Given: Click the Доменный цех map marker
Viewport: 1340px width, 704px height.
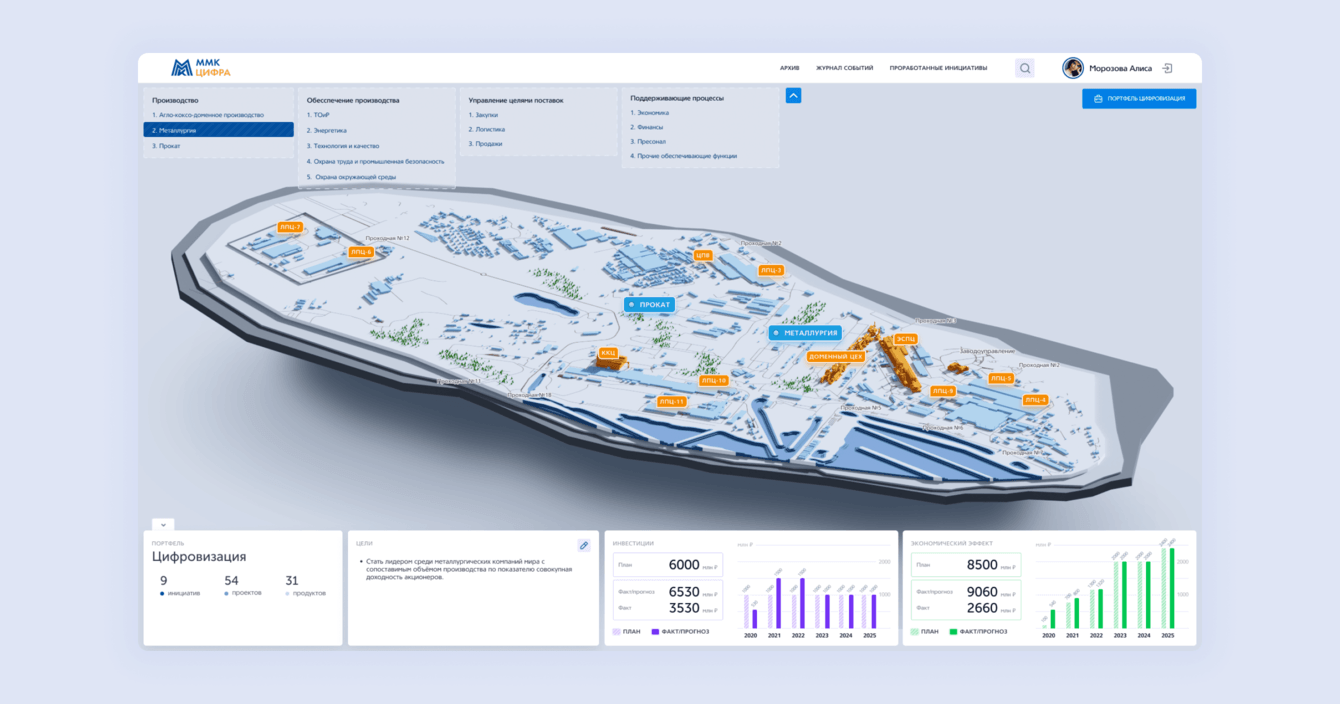Looking at the screenshot, I should (x=835, y=357).
